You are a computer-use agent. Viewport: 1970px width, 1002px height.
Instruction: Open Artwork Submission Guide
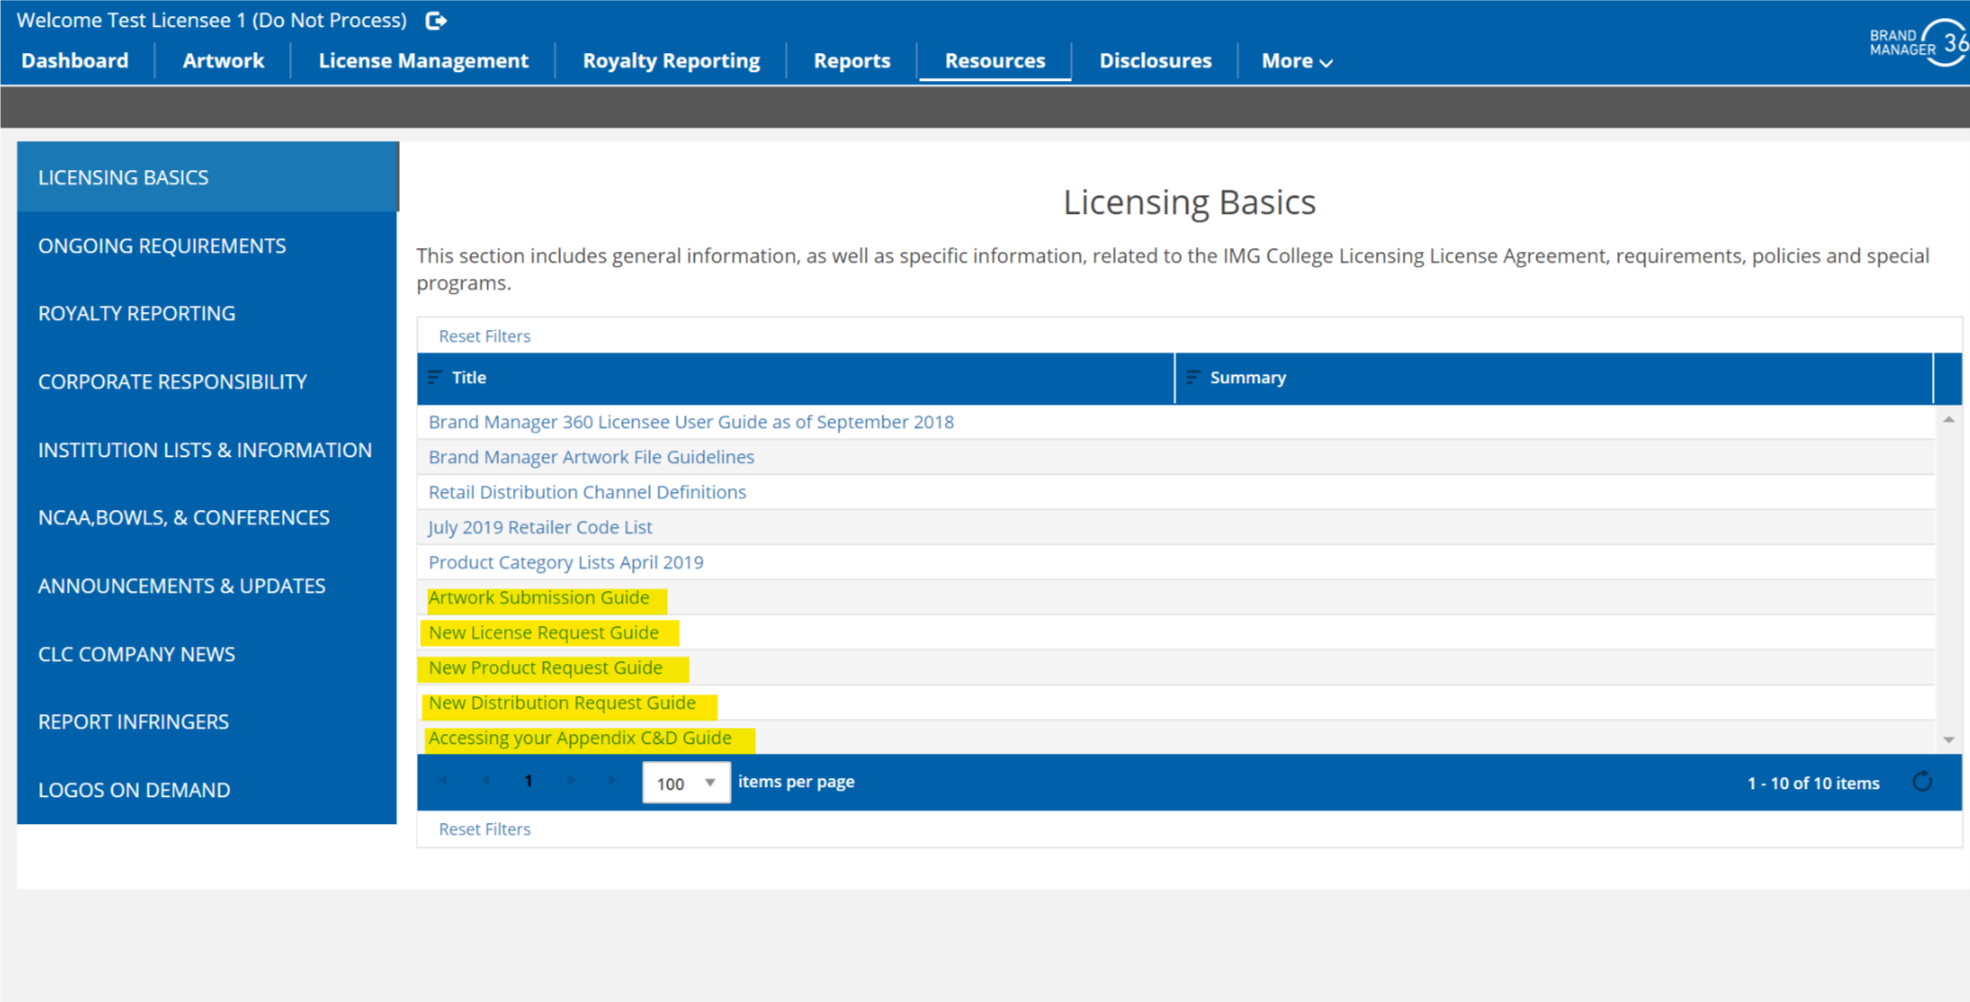click(x=539, y=597)
